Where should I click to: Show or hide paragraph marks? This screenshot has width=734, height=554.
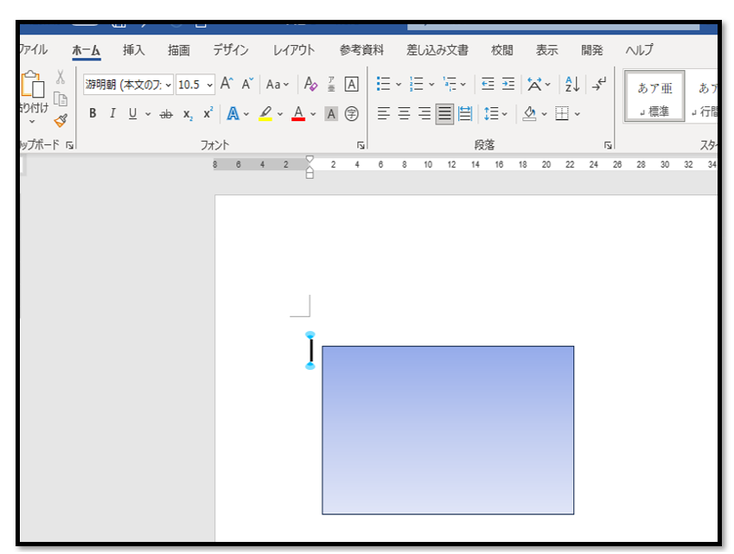599,84
